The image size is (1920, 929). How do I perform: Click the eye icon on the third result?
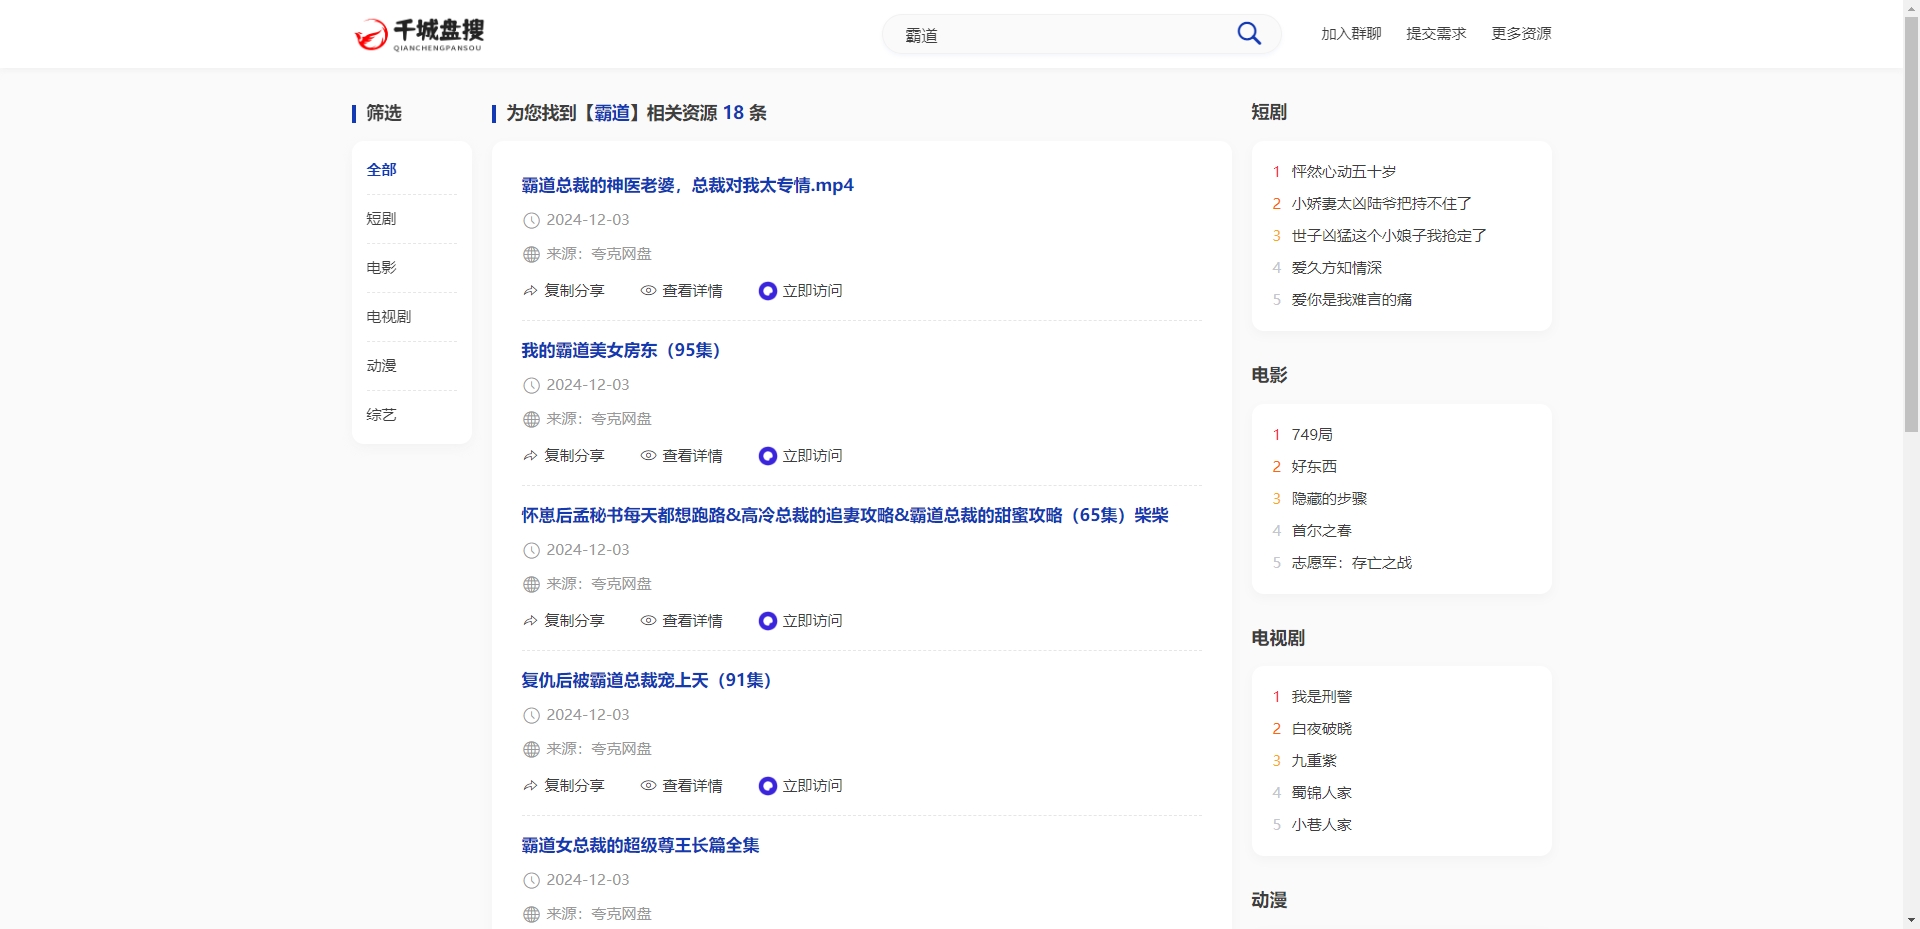pos(647,621)
